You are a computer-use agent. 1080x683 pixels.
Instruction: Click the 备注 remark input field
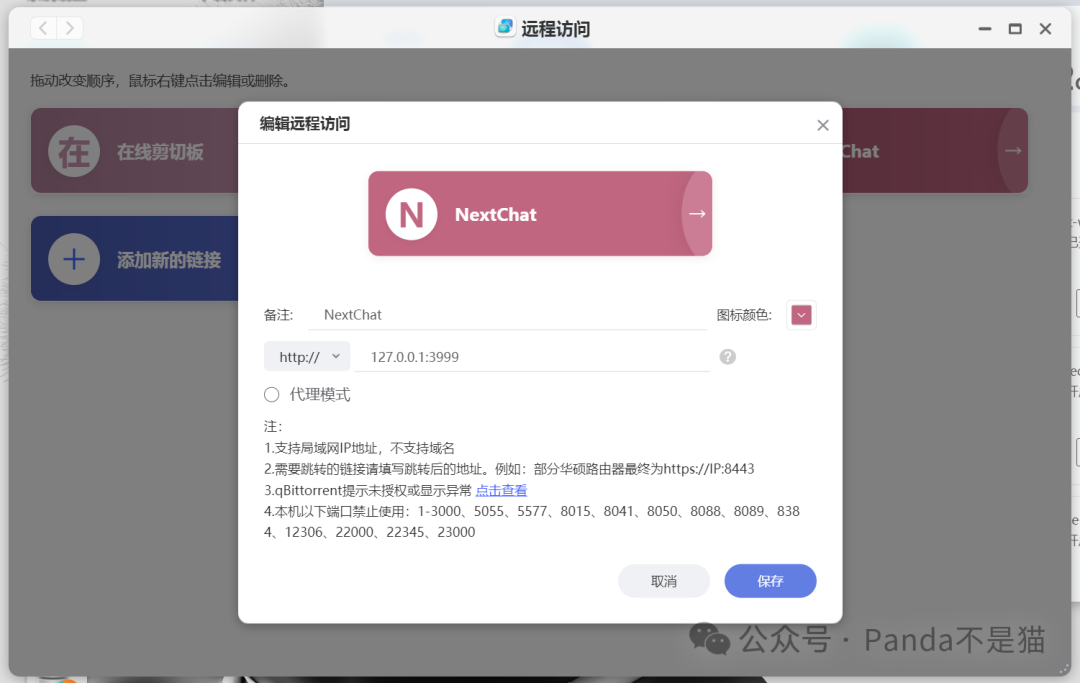[450, 314]
